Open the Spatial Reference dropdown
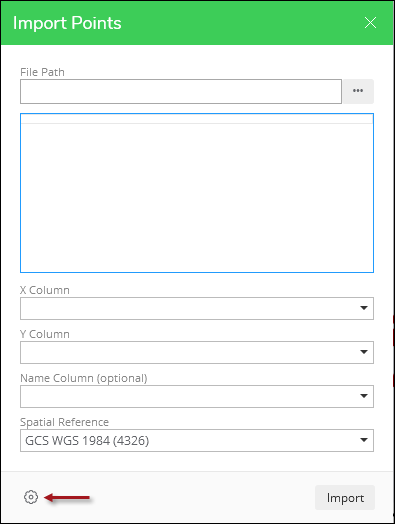 [197, 440]
